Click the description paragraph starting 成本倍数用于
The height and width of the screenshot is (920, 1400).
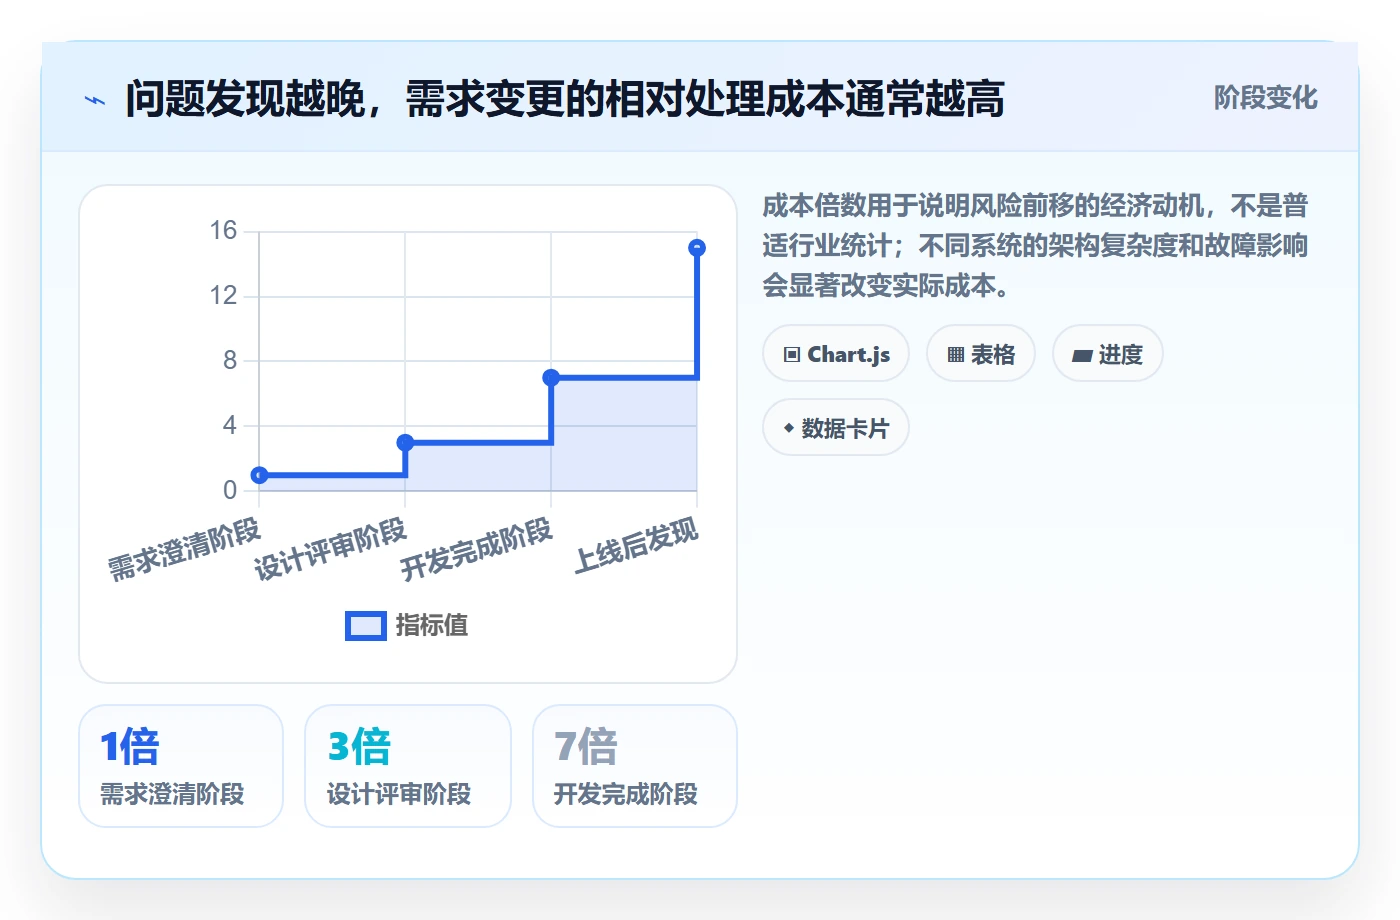point(1036,246)
